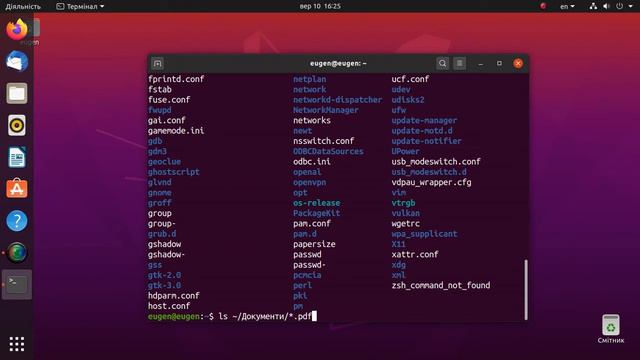The width and height of the screenshot is (640, 360).
Task: Click the netplan directory name
Action: tap(310, 79)
